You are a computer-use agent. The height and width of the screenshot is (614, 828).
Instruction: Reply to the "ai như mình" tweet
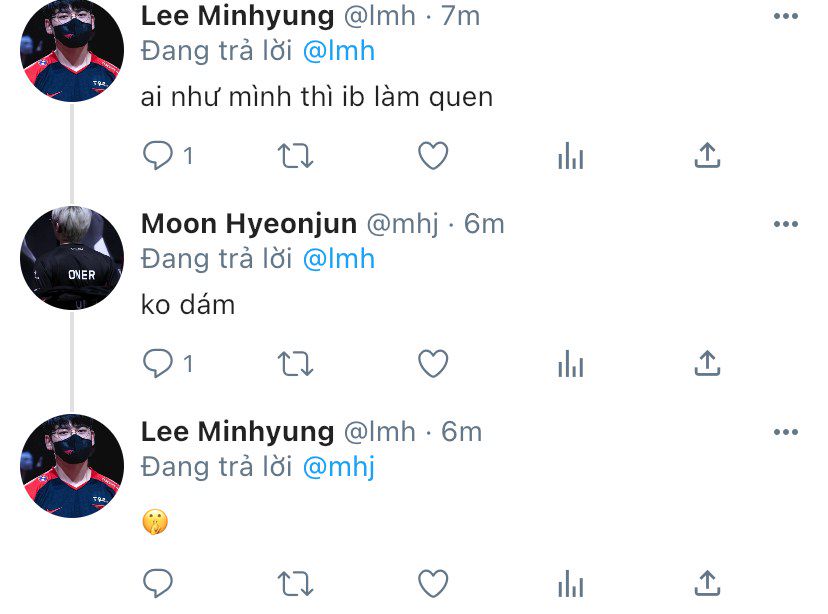coord(158,156)
